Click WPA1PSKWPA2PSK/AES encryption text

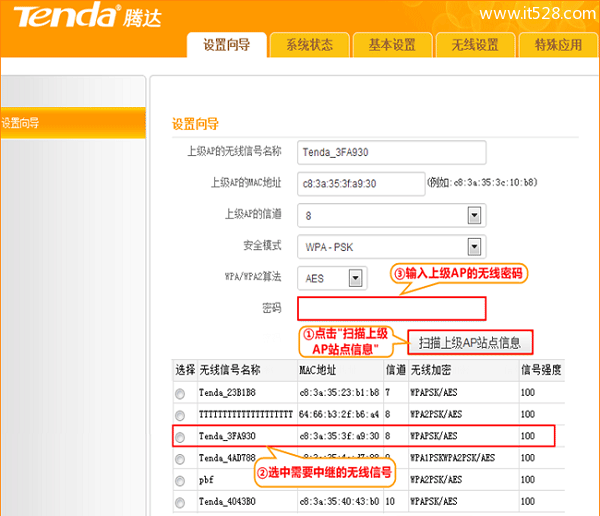[x=453, y=458]
